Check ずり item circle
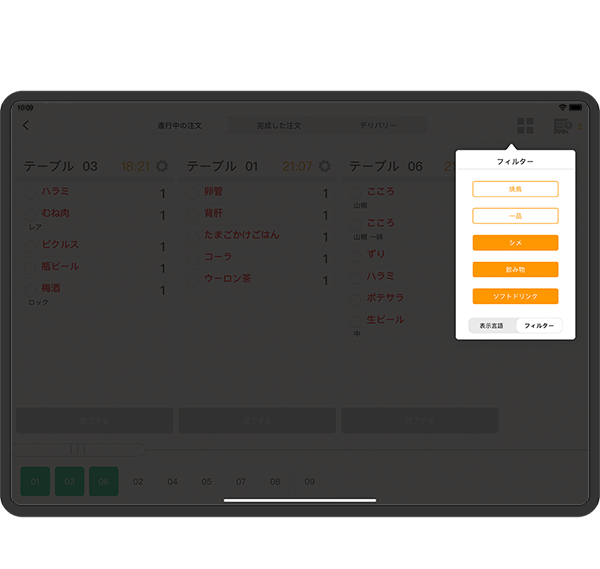The height and width of the screenshot is (569, 600). [x=355, y=256]
